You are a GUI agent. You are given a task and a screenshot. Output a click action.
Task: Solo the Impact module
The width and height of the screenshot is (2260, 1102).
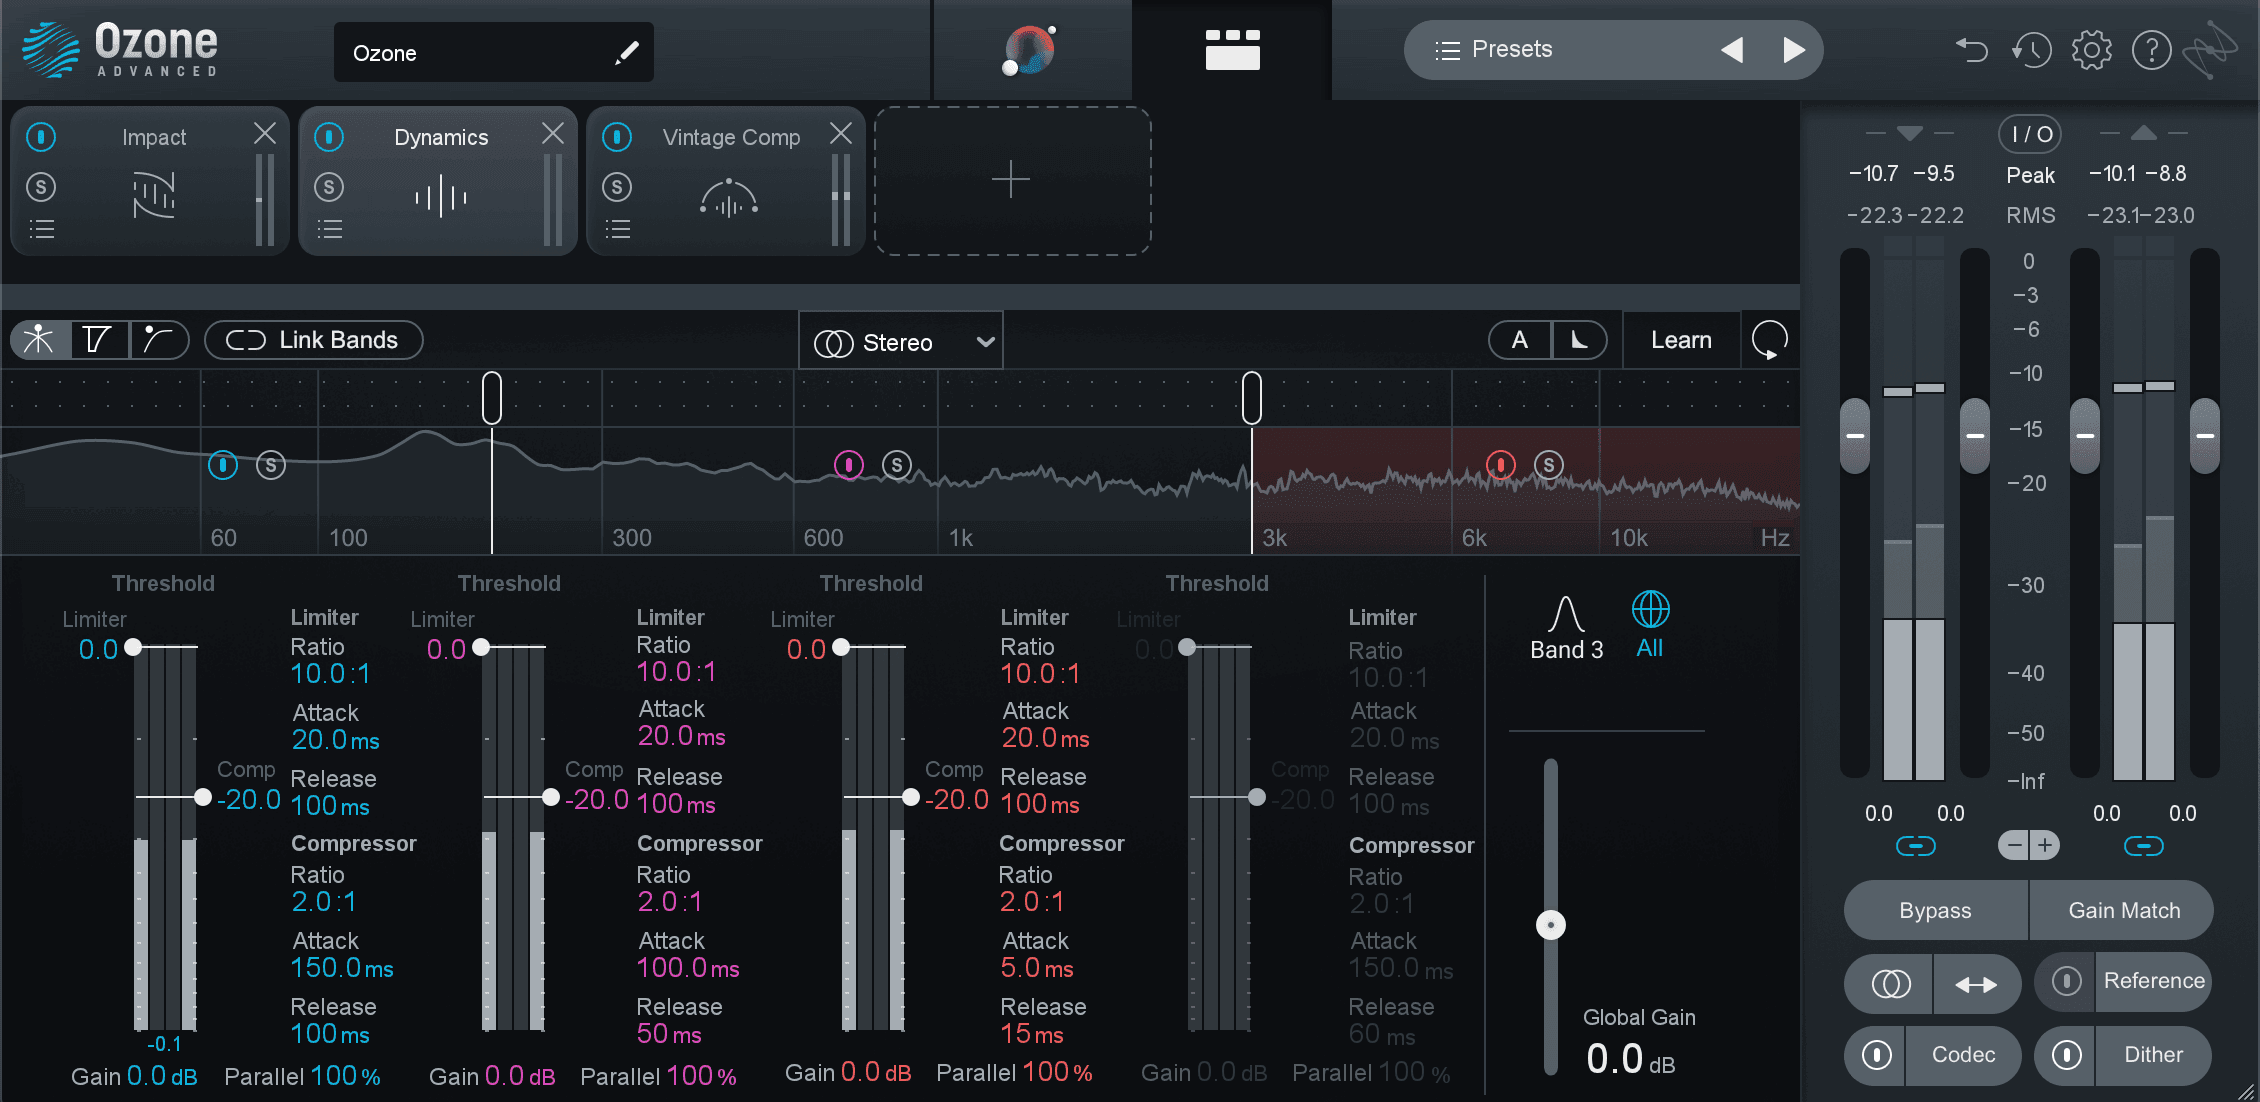pos(41,187)
